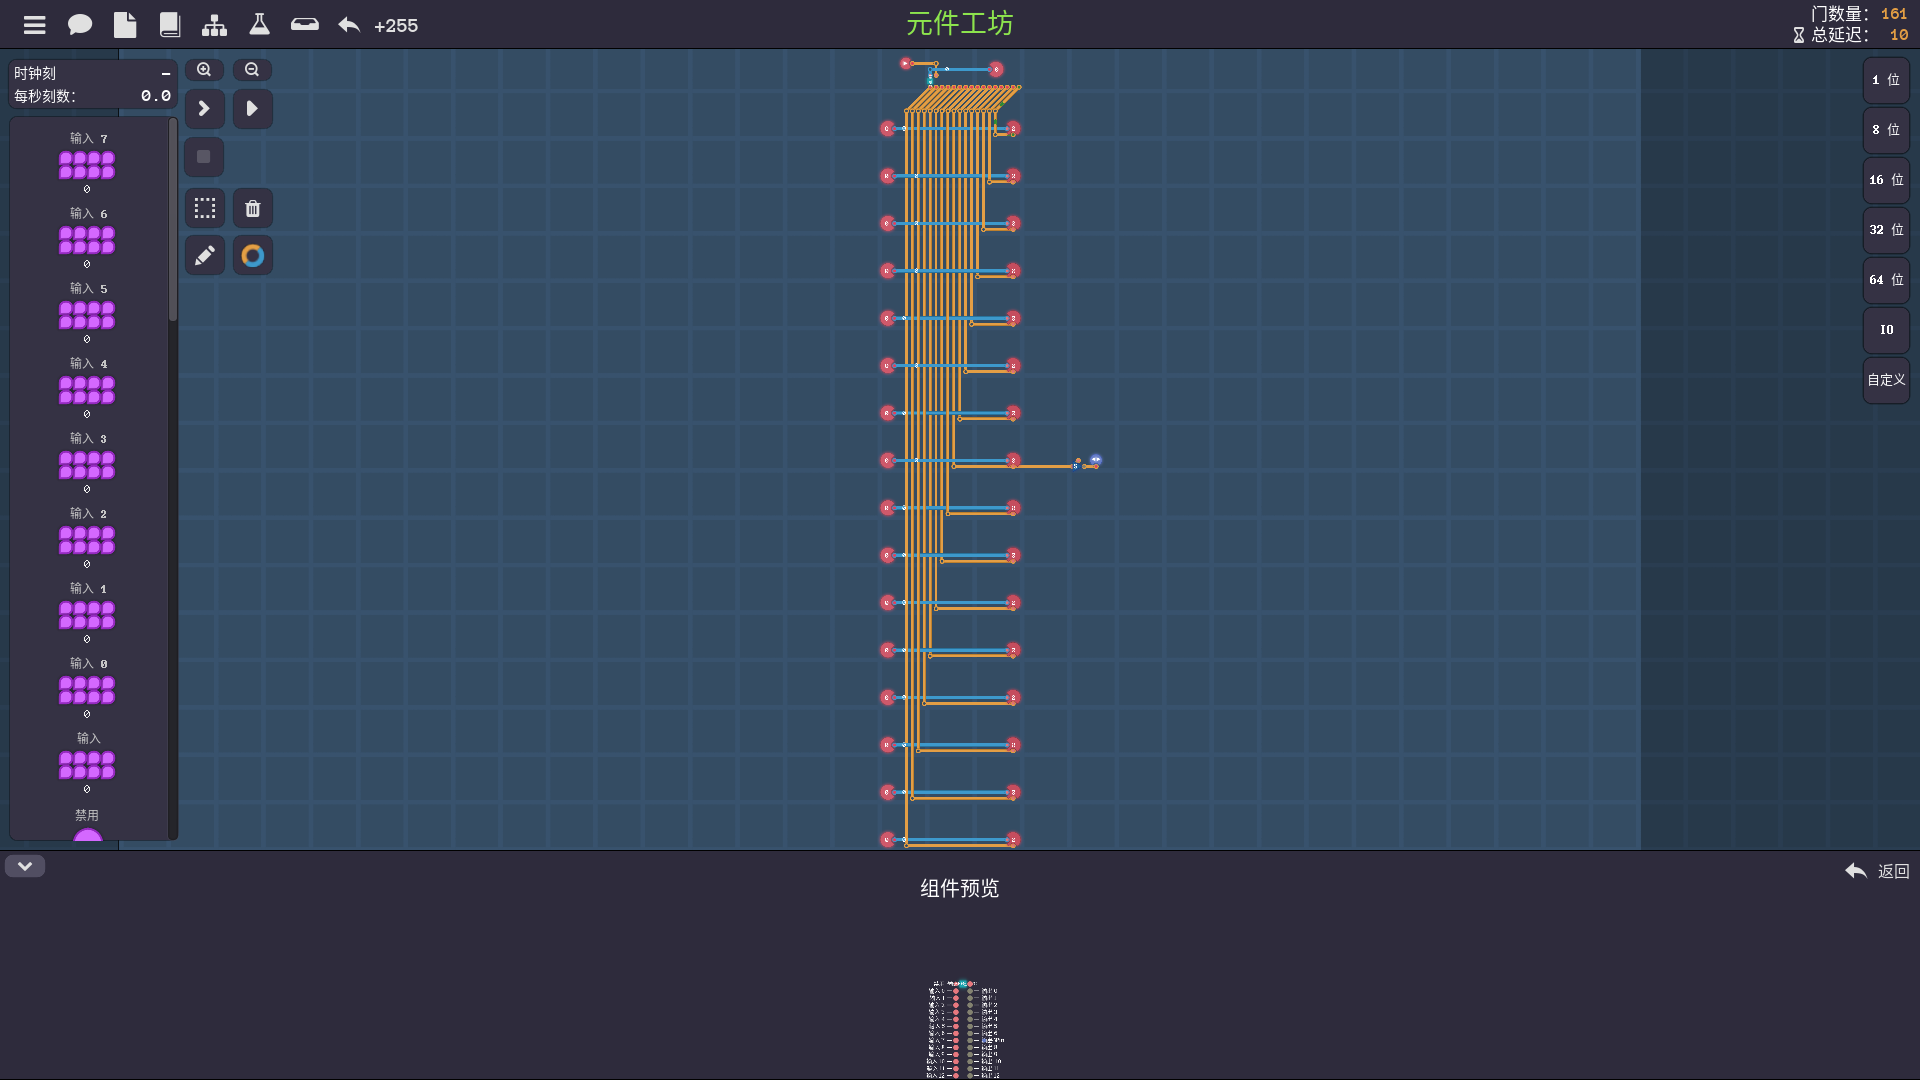Click the zoom in magnifier button
1920x1080 pixels.
204,70
